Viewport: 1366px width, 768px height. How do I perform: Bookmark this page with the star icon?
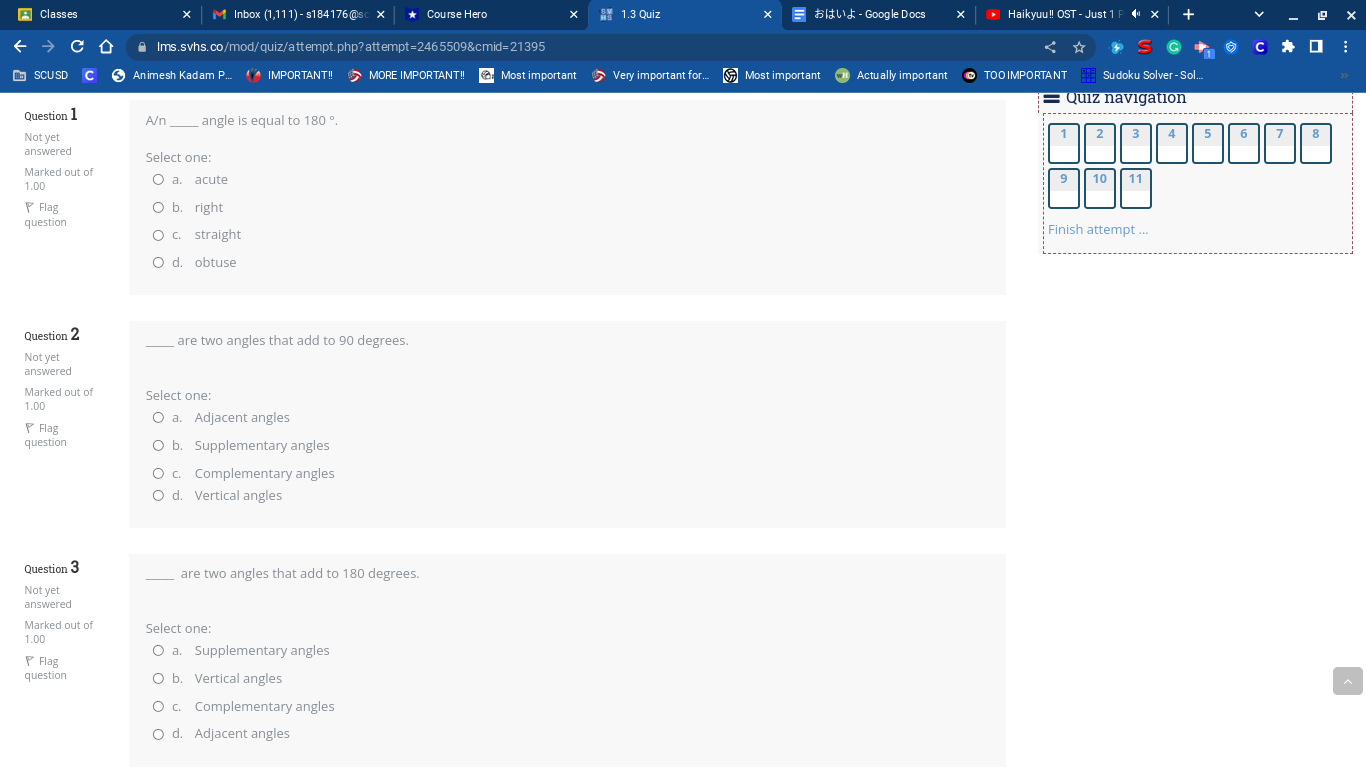(1079, 47)
